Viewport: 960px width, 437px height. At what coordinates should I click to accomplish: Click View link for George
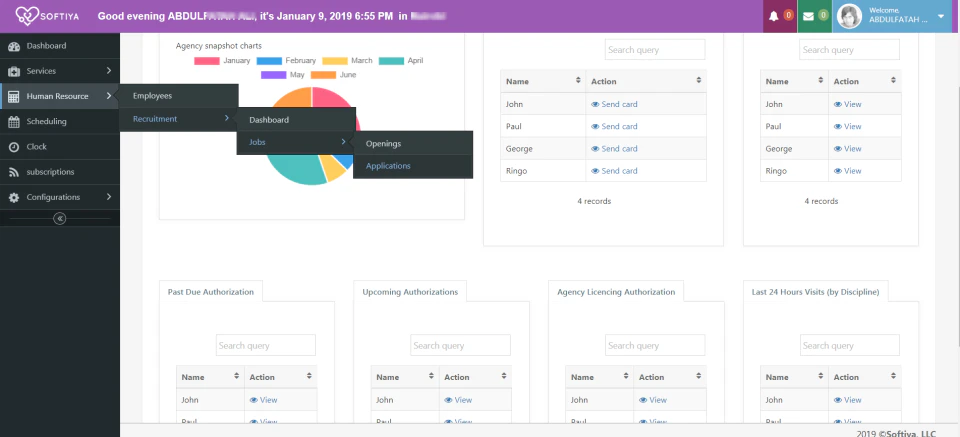(x=847, y=149)
